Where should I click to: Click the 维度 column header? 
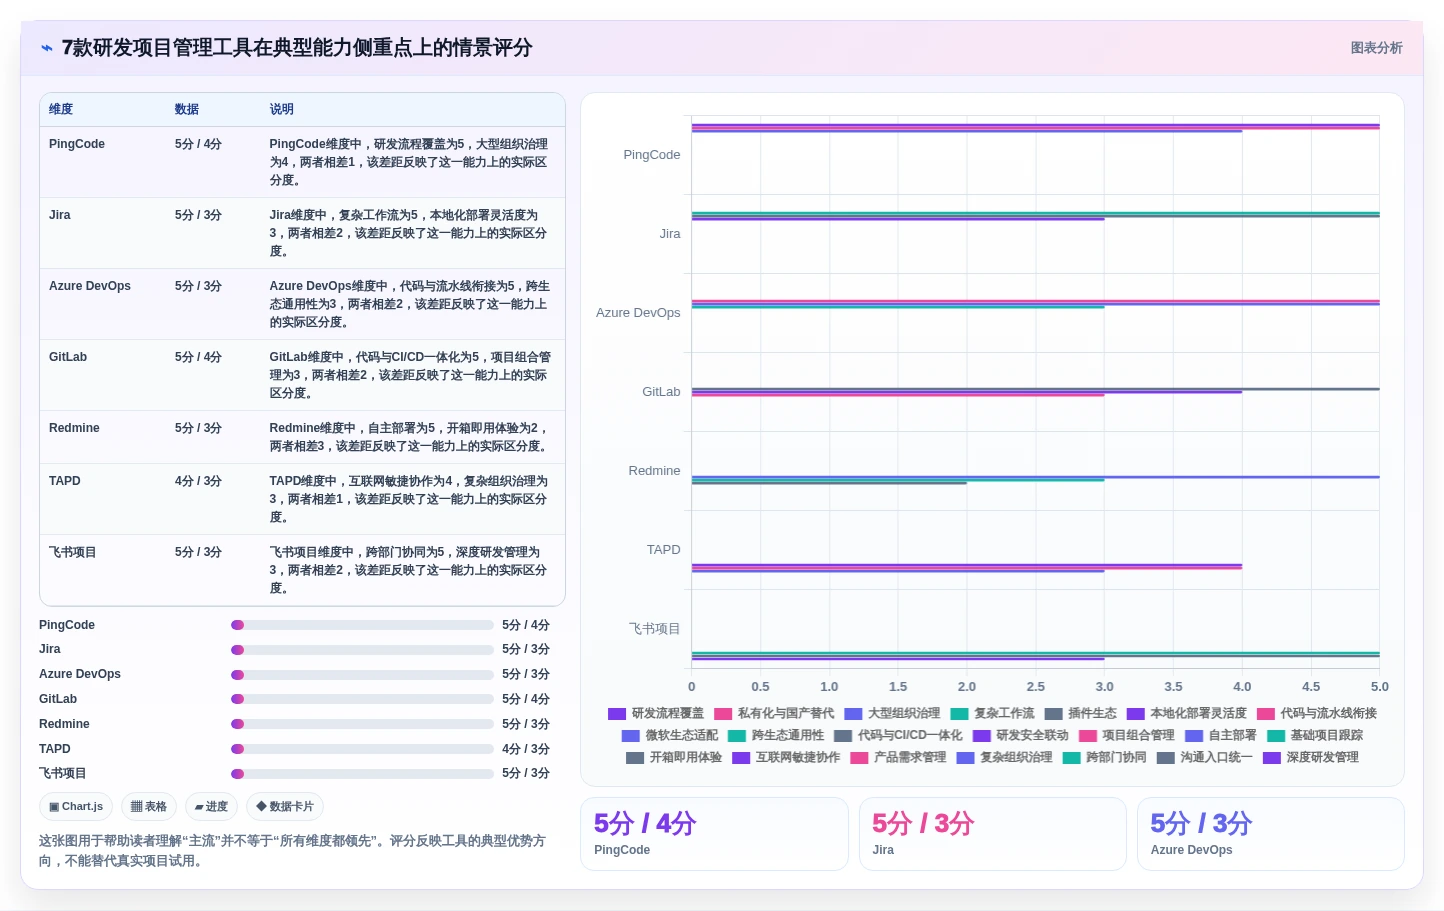click(61, 109)
